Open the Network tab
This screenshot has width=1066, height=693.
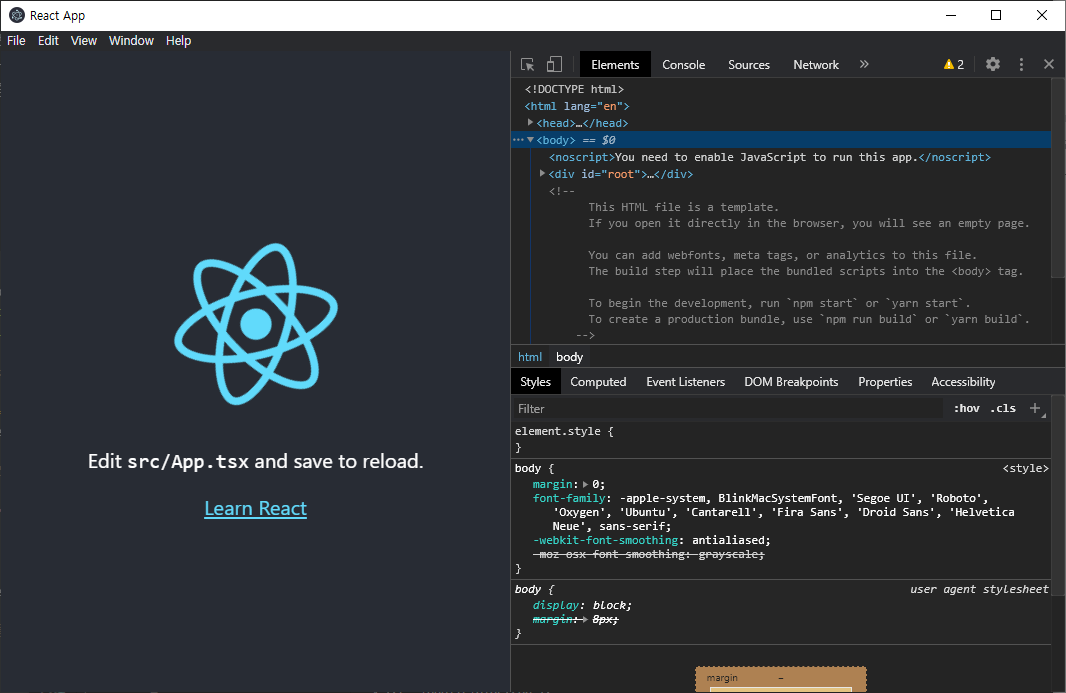816,65
